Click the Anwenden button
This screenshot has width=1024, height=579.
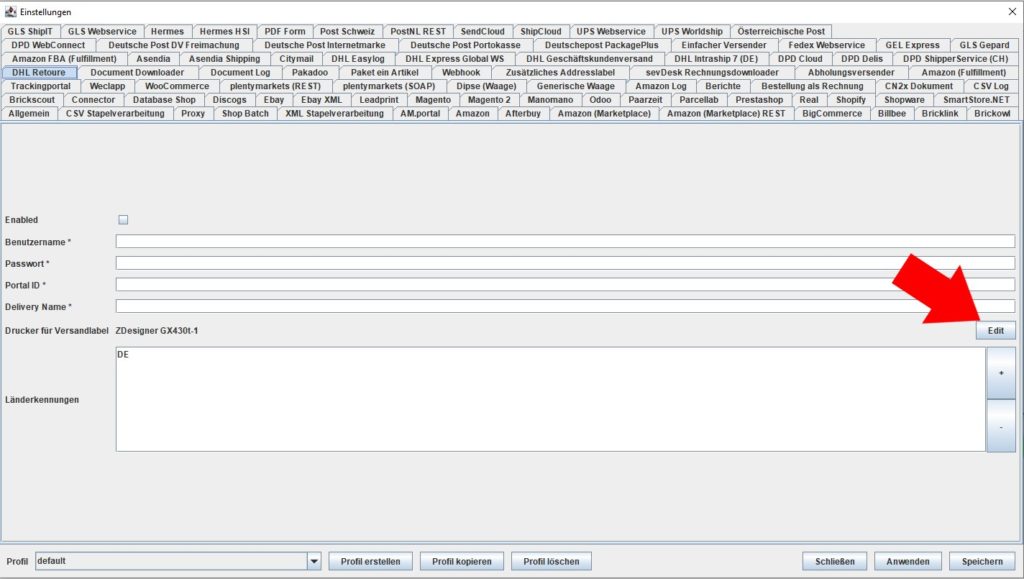(x=908, y=561)
